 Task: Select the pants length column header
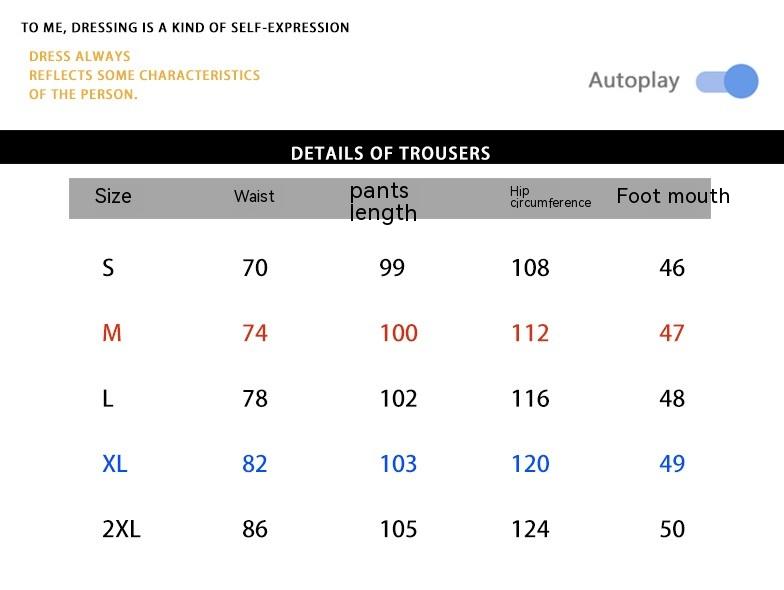coord(383,201)
